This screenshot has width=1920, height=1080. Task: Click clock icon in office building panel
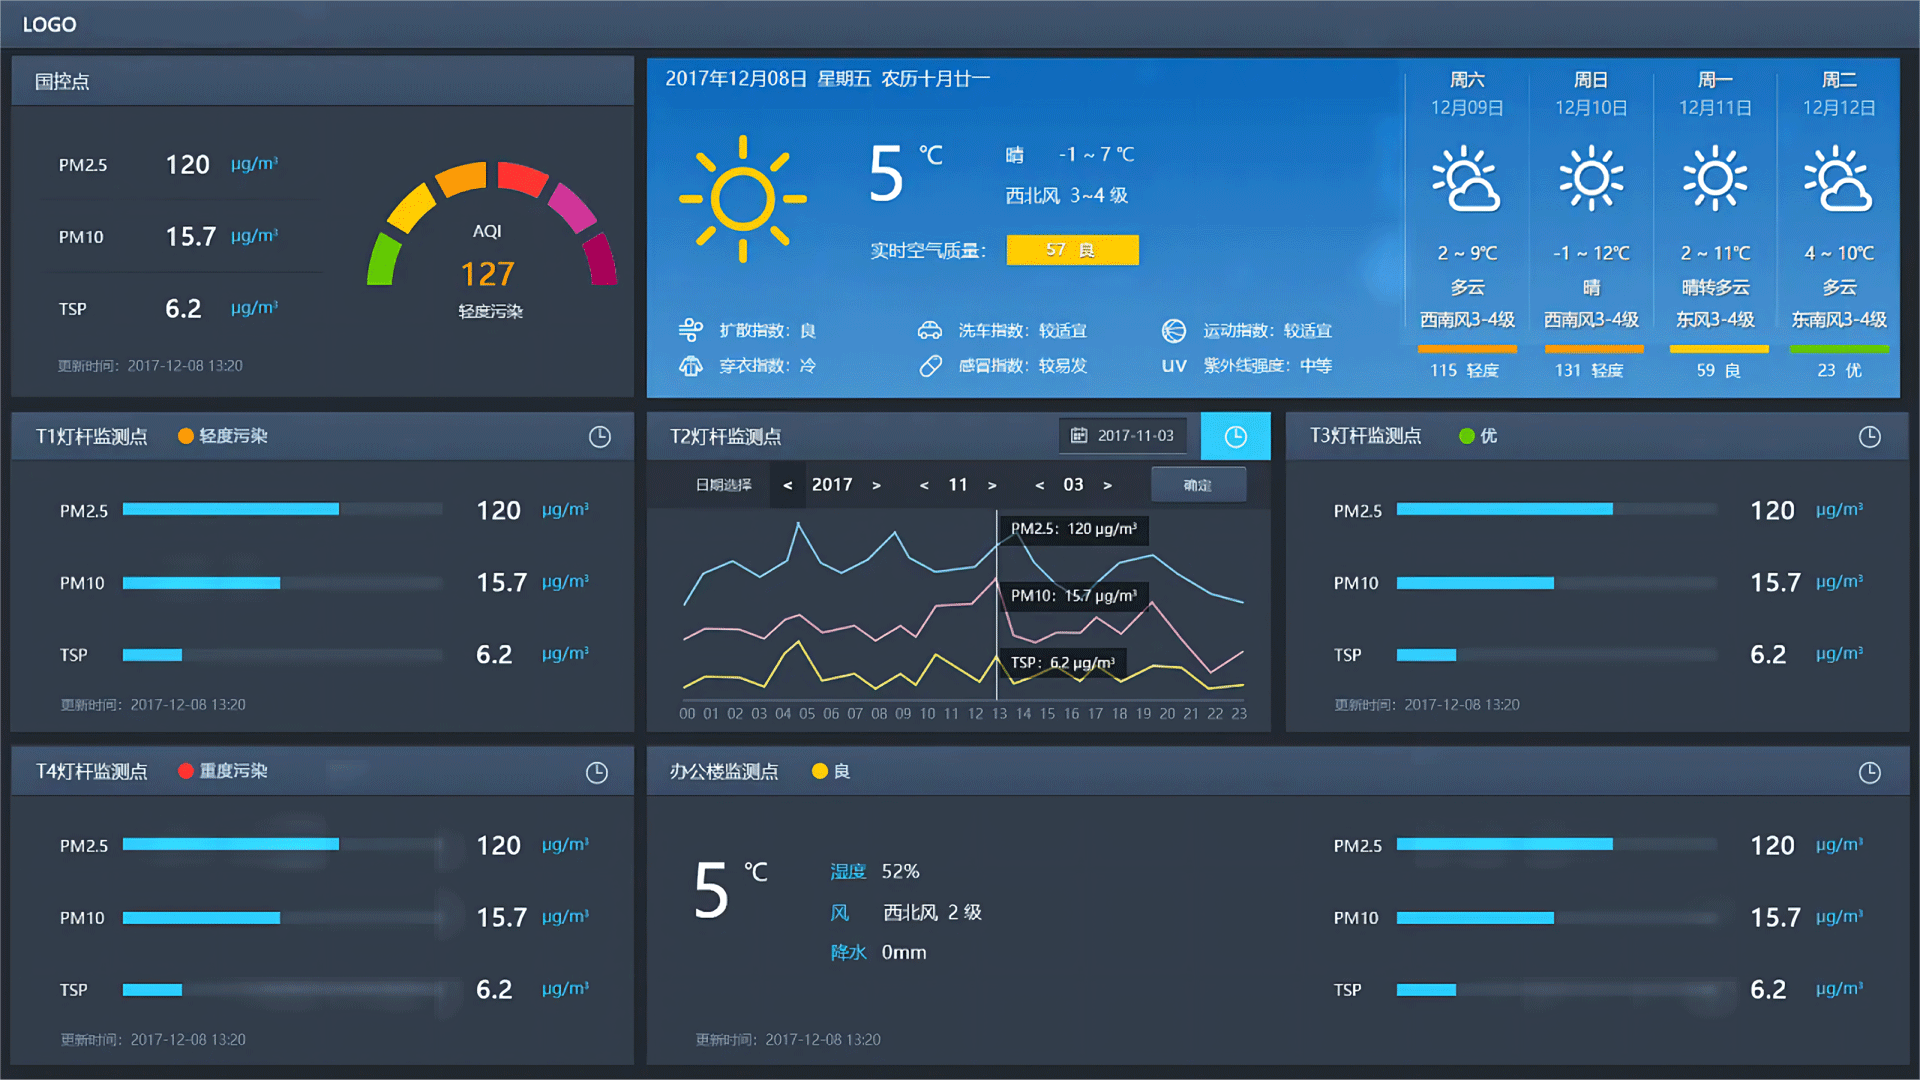click(1869, 772)
